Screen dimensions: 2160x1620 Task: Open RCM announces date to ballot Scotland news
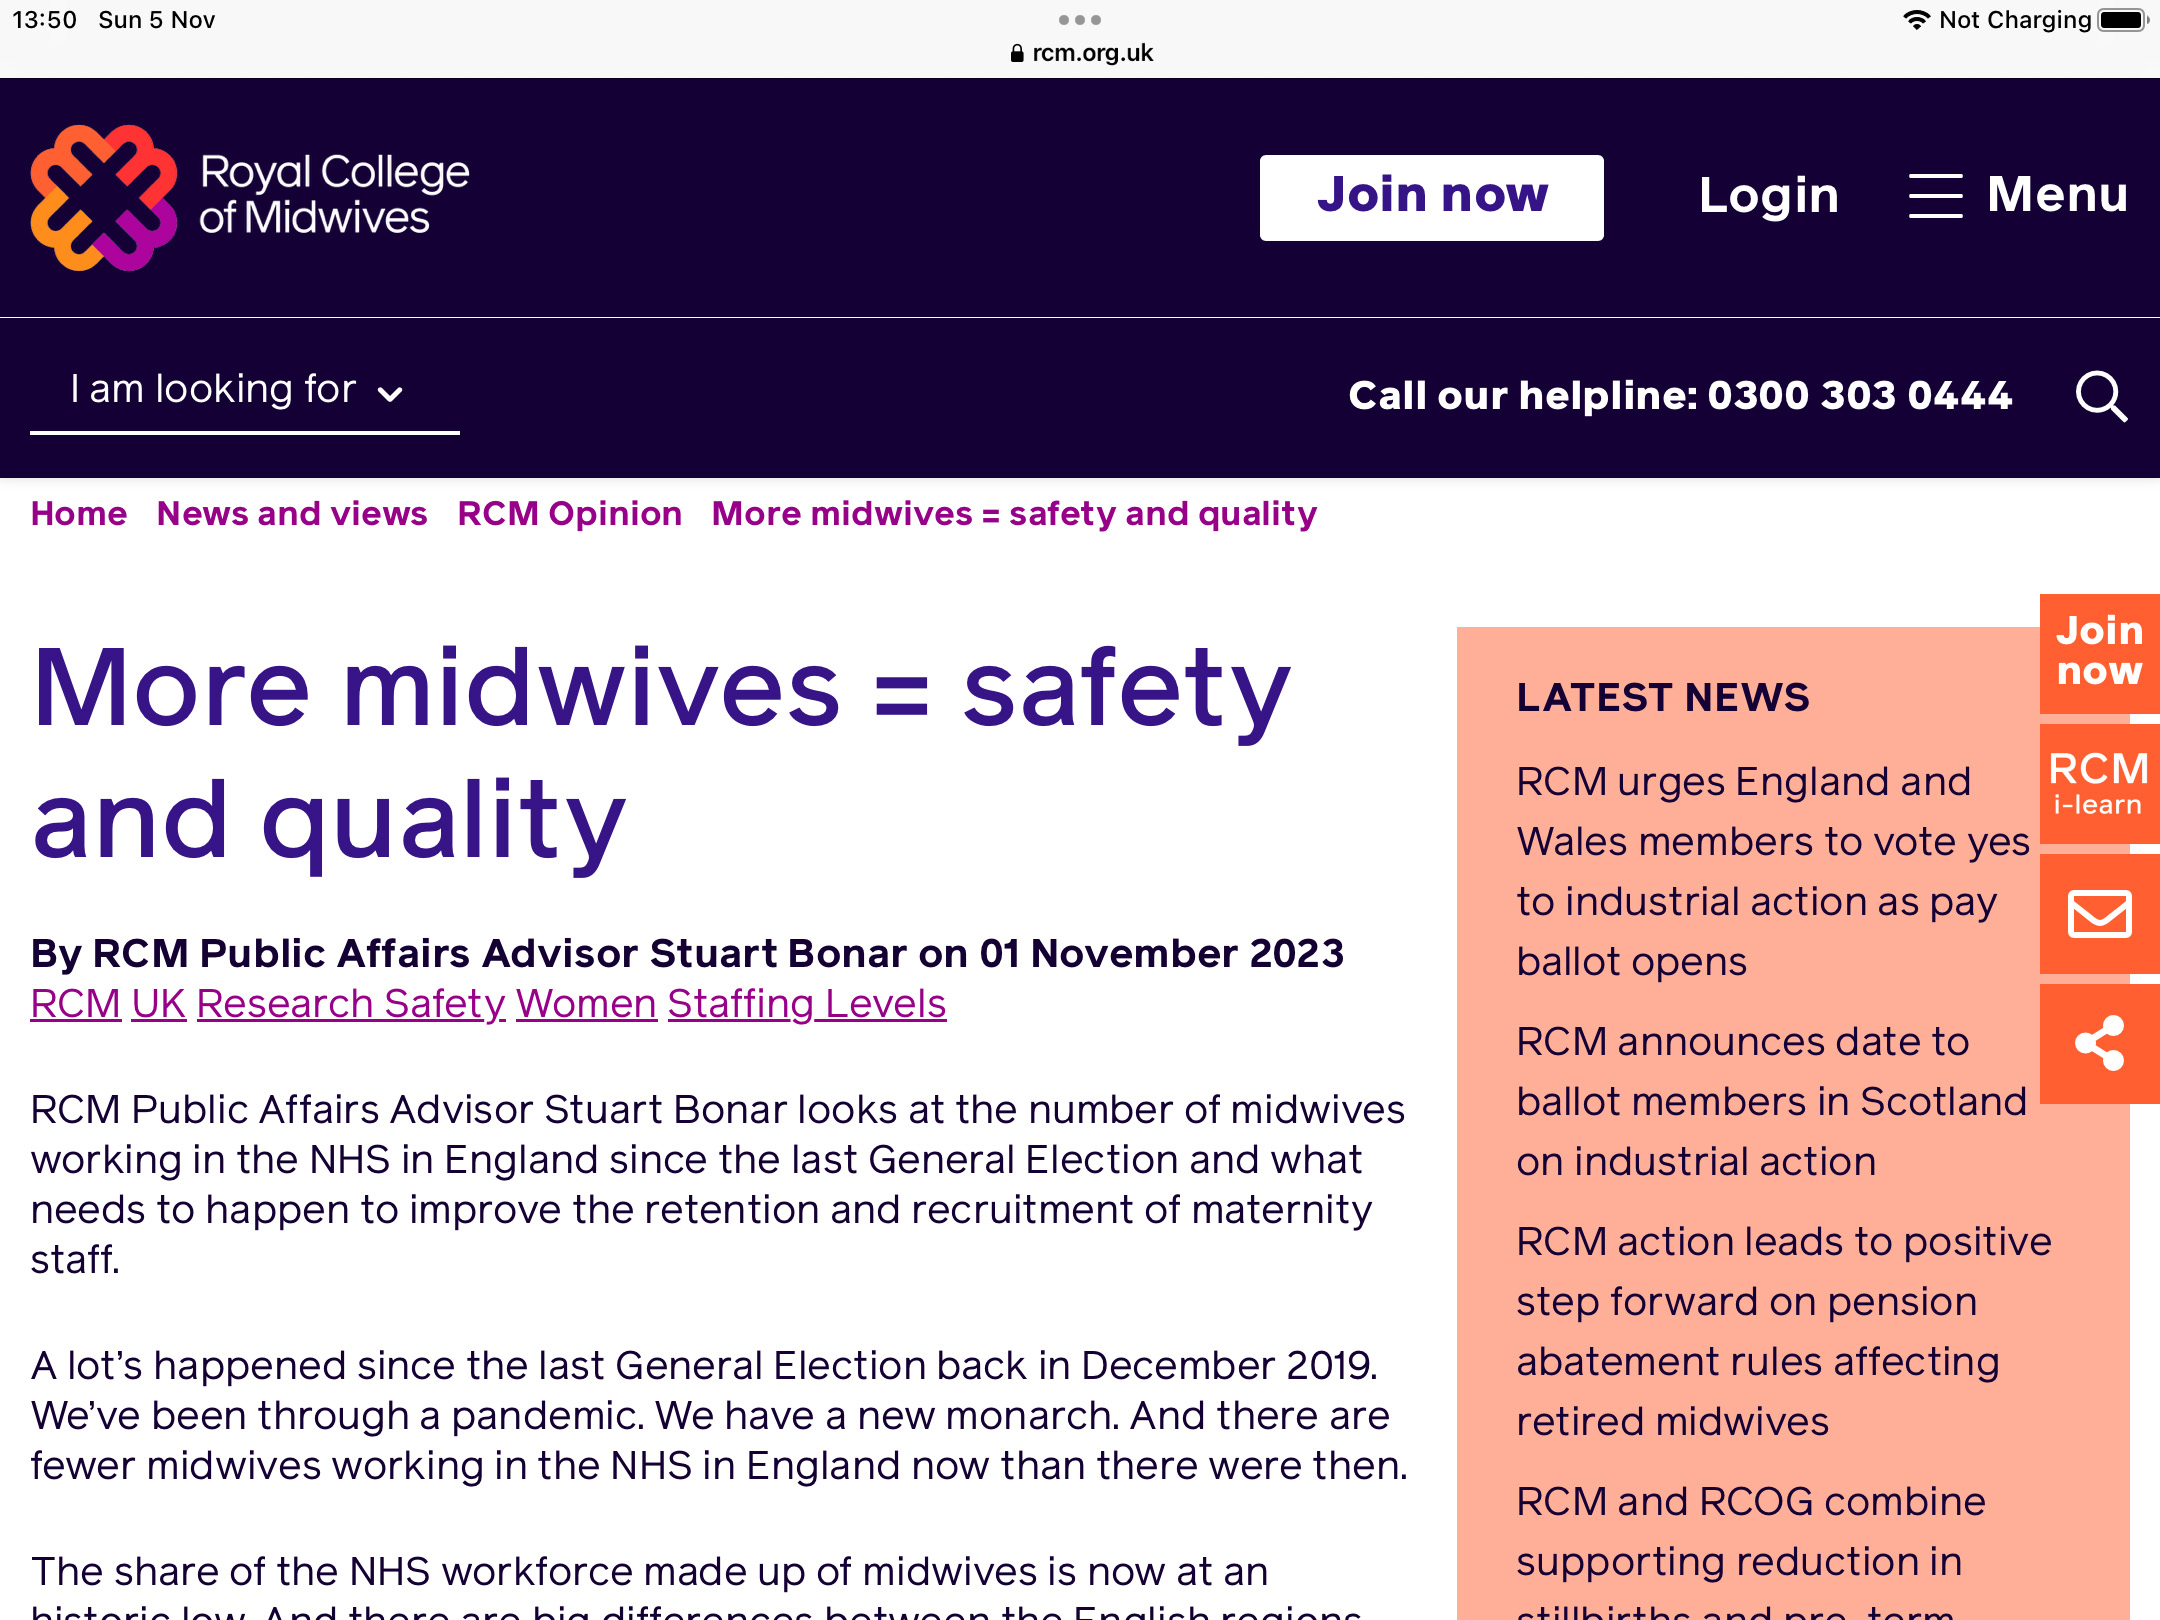click(x=1771, y=1101)
